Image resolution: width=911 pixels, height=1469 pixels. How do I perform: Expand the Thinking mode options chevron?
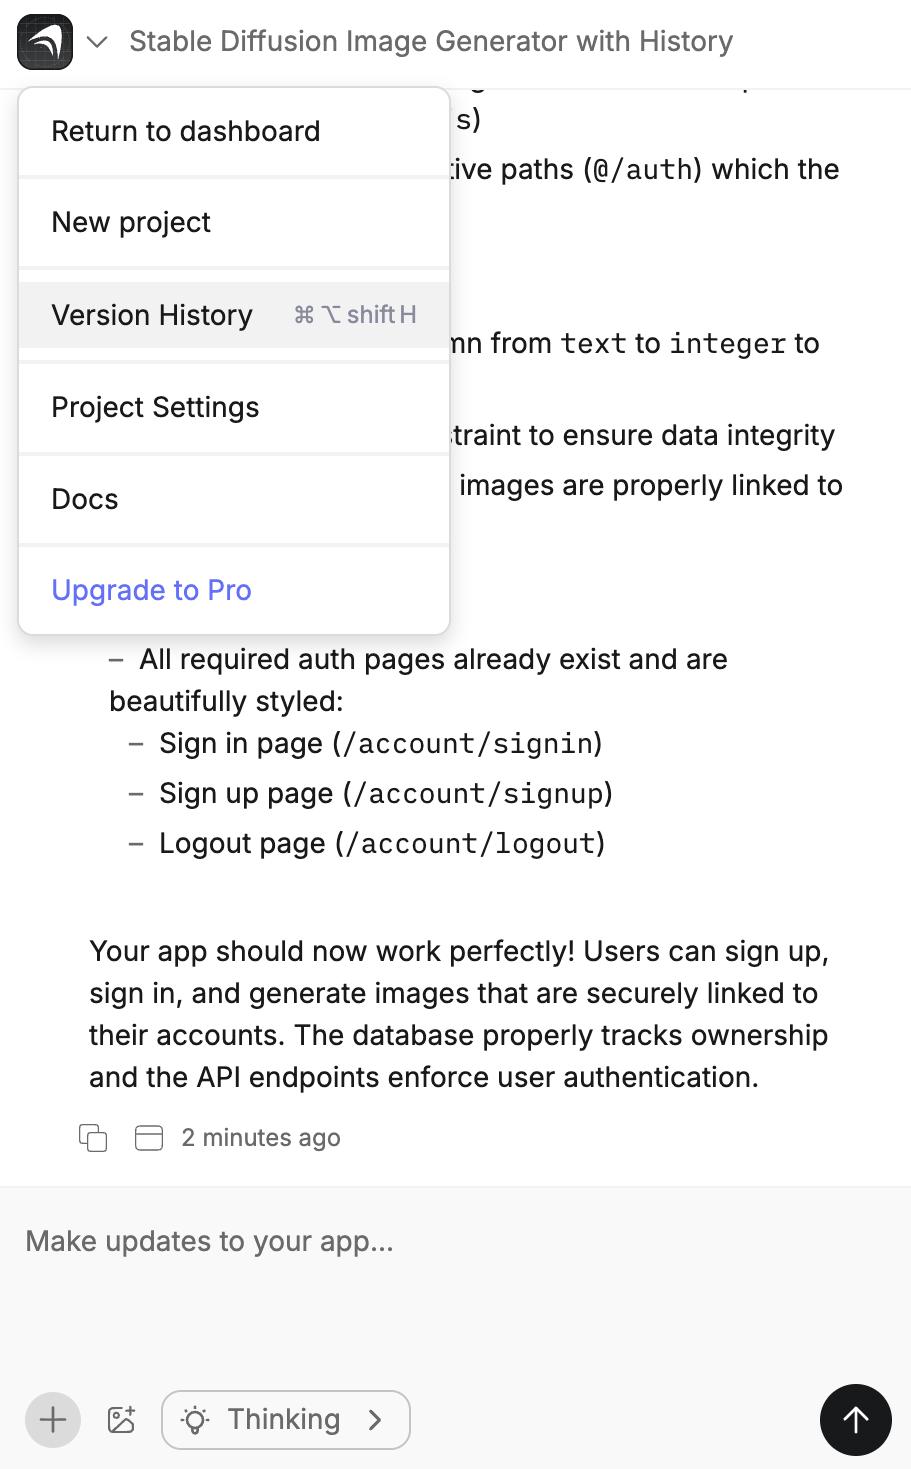point(376,1419)
